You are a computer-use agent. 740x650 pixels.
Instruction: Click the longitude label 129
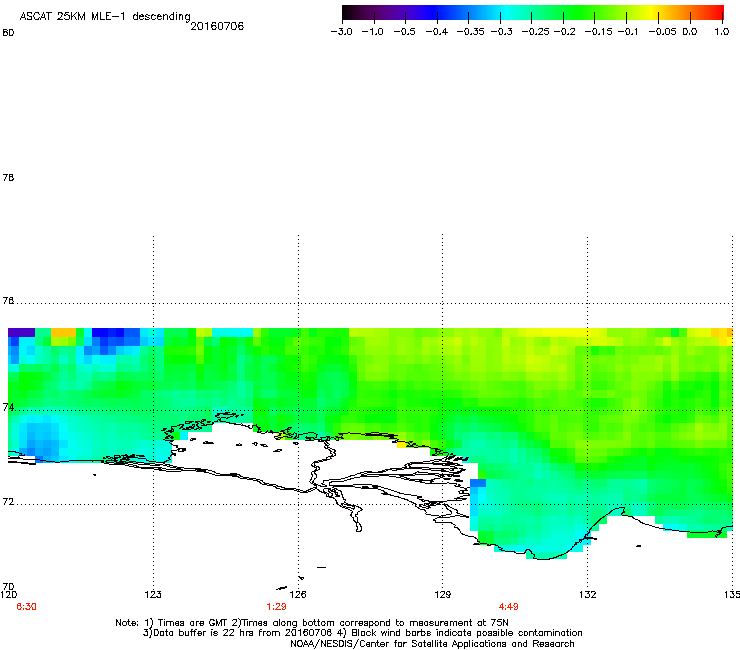[x=443, y=594]
